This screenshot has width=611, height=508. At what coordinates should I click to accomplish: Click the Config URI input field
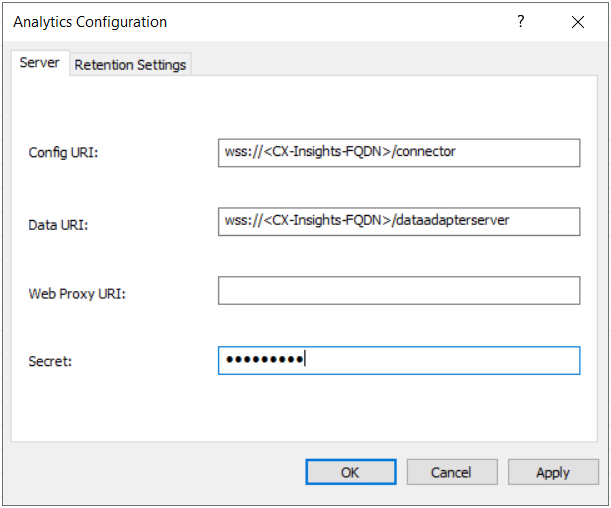coord(398,152)
